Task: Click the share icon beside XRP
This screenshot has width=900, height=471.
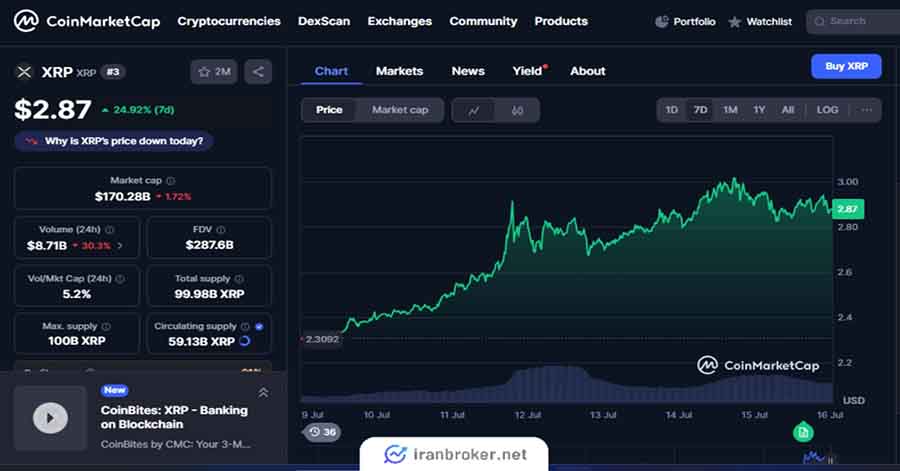Action: click(x=258, y=72)
